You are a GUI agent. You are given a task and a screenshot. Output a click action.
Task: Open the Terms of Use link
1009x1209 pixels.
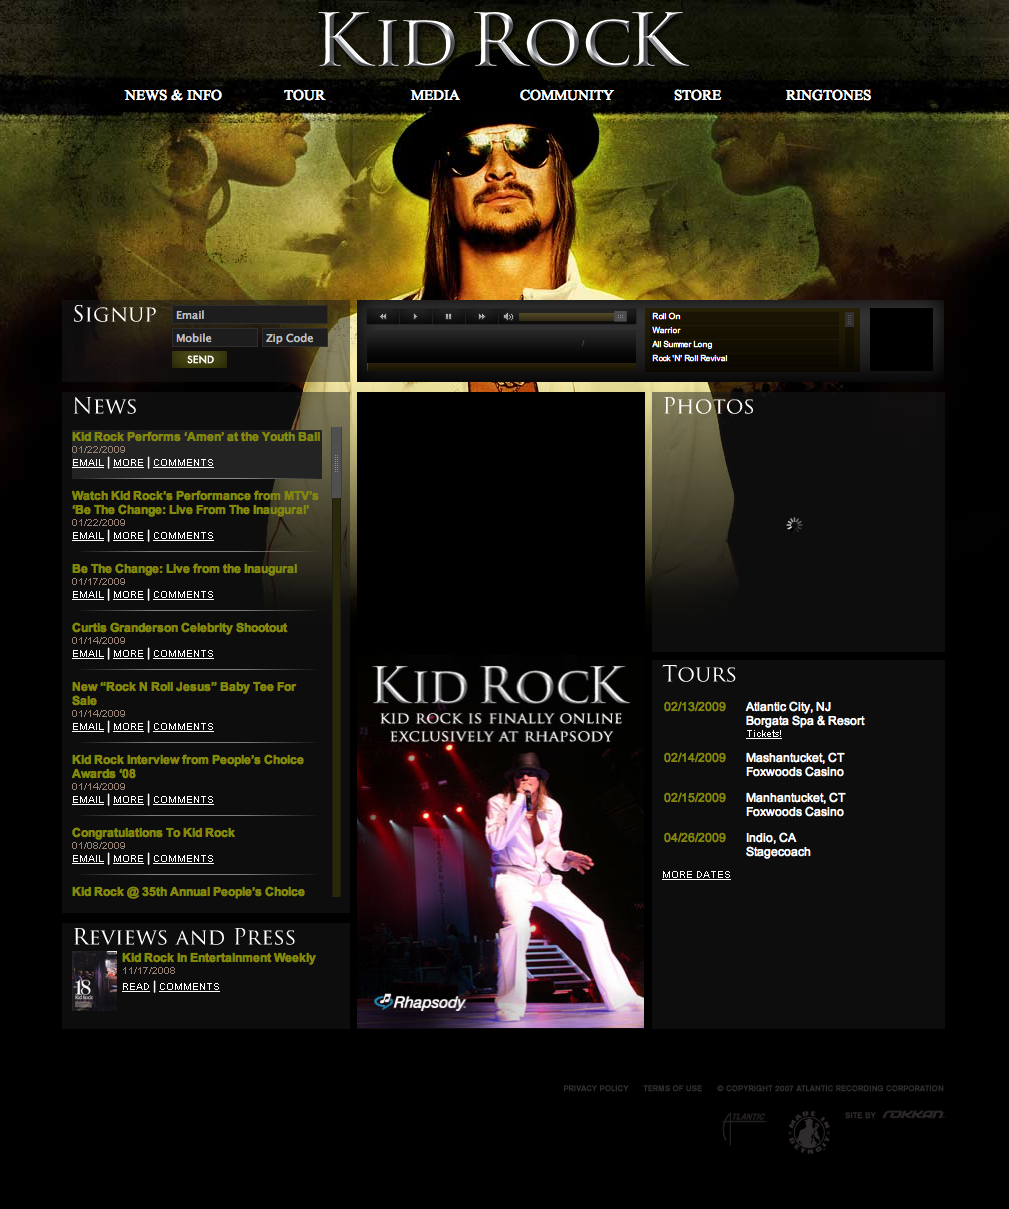point(672,1088)
